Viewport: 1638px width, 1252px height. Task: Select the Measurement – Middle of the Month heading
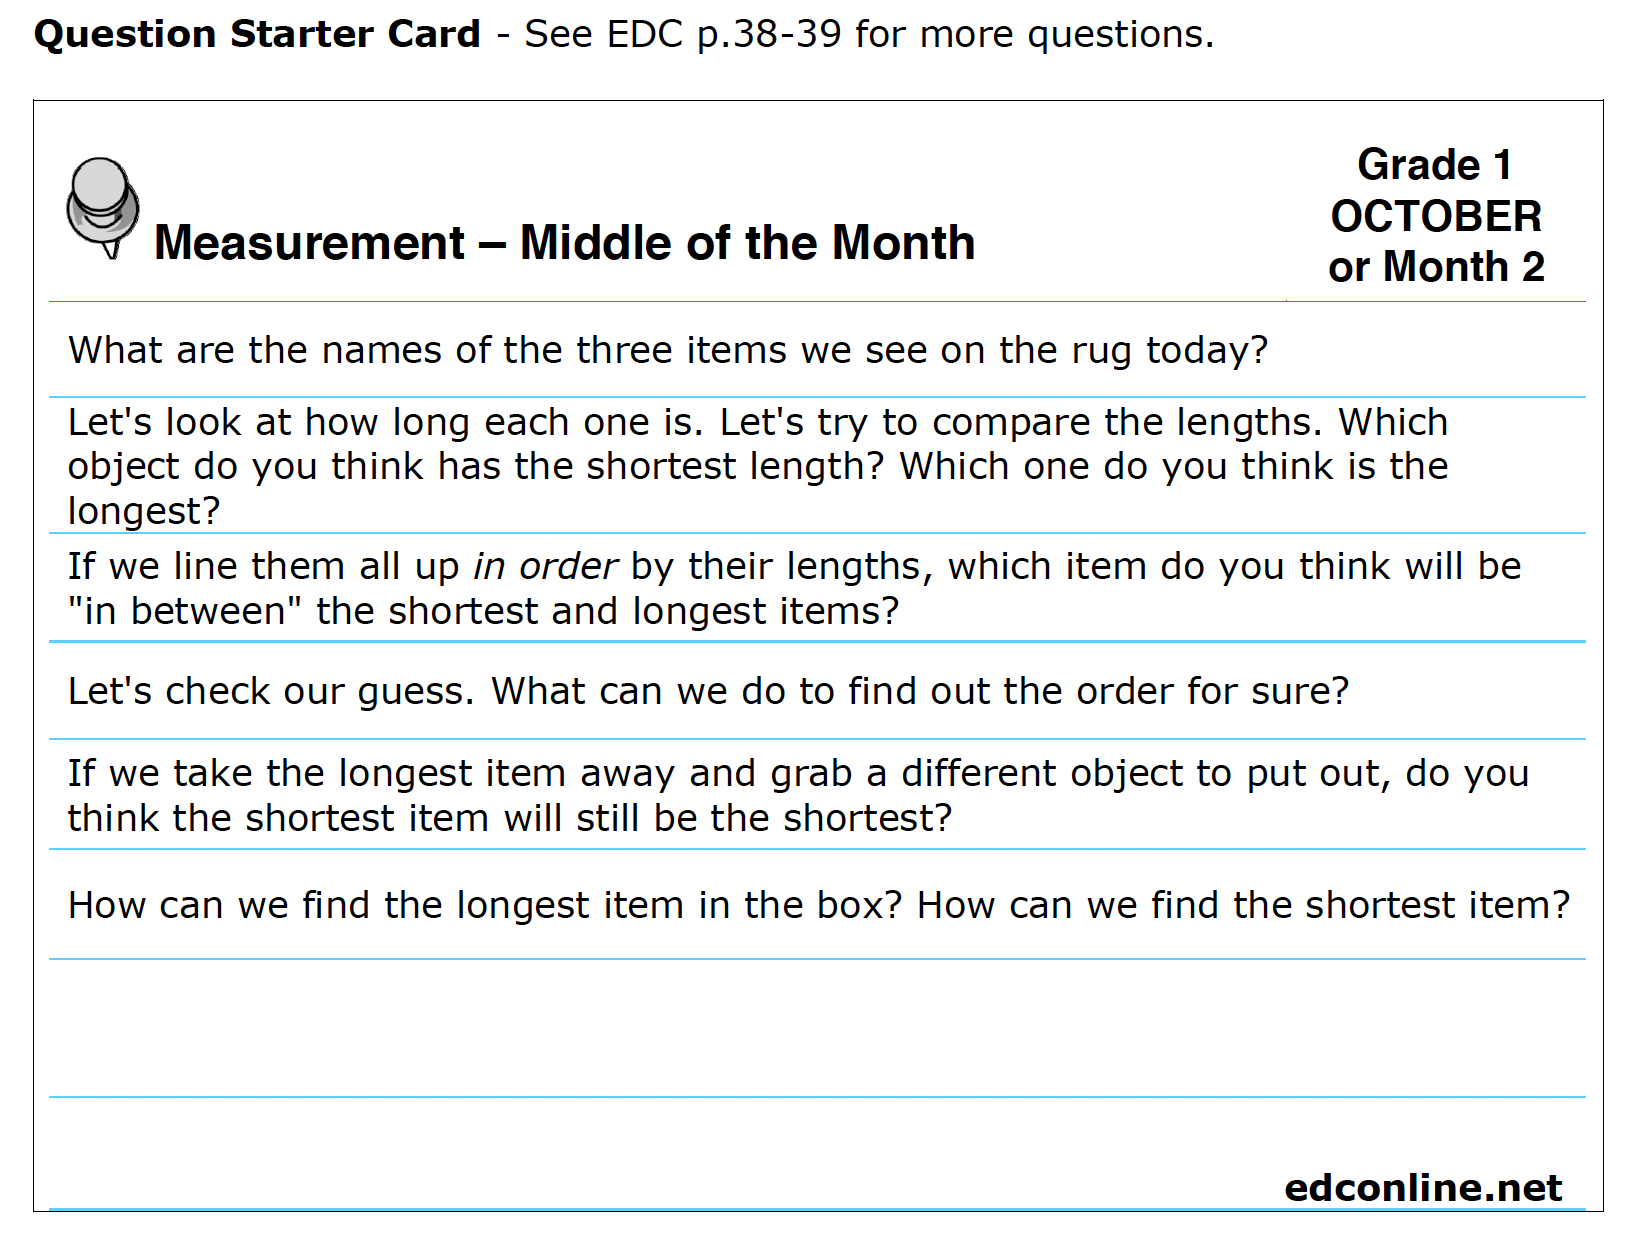click(x=564, y=243)
